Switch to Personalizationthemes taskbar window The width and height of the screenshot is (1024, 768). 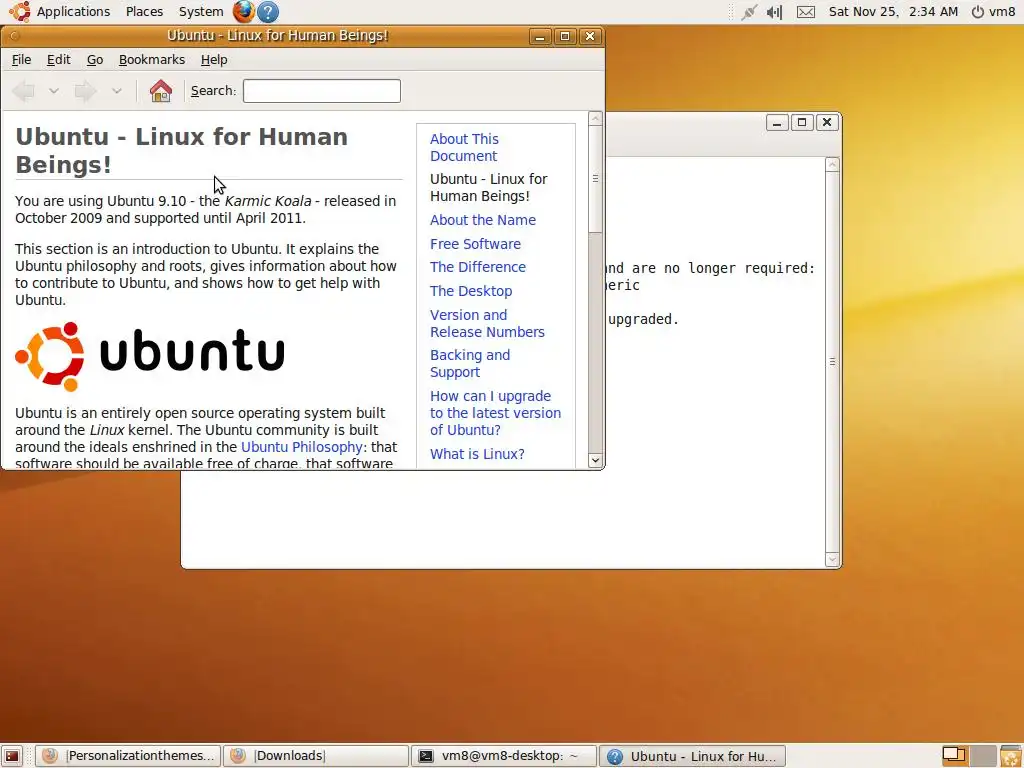[128, 756]
